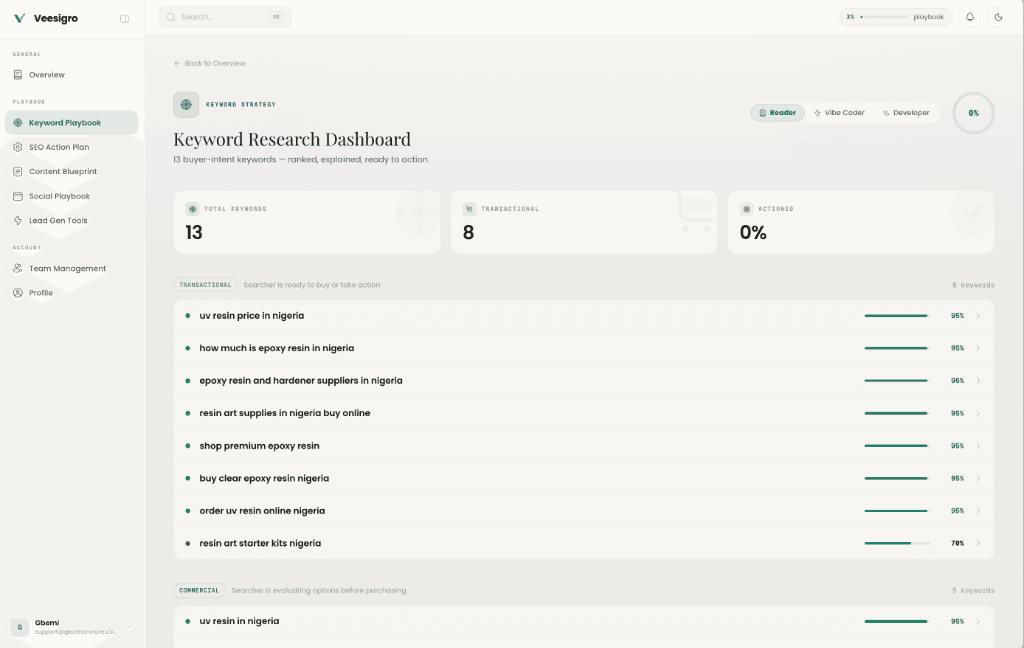
Task: Click the Developer code icon
Action: point(886,113)
